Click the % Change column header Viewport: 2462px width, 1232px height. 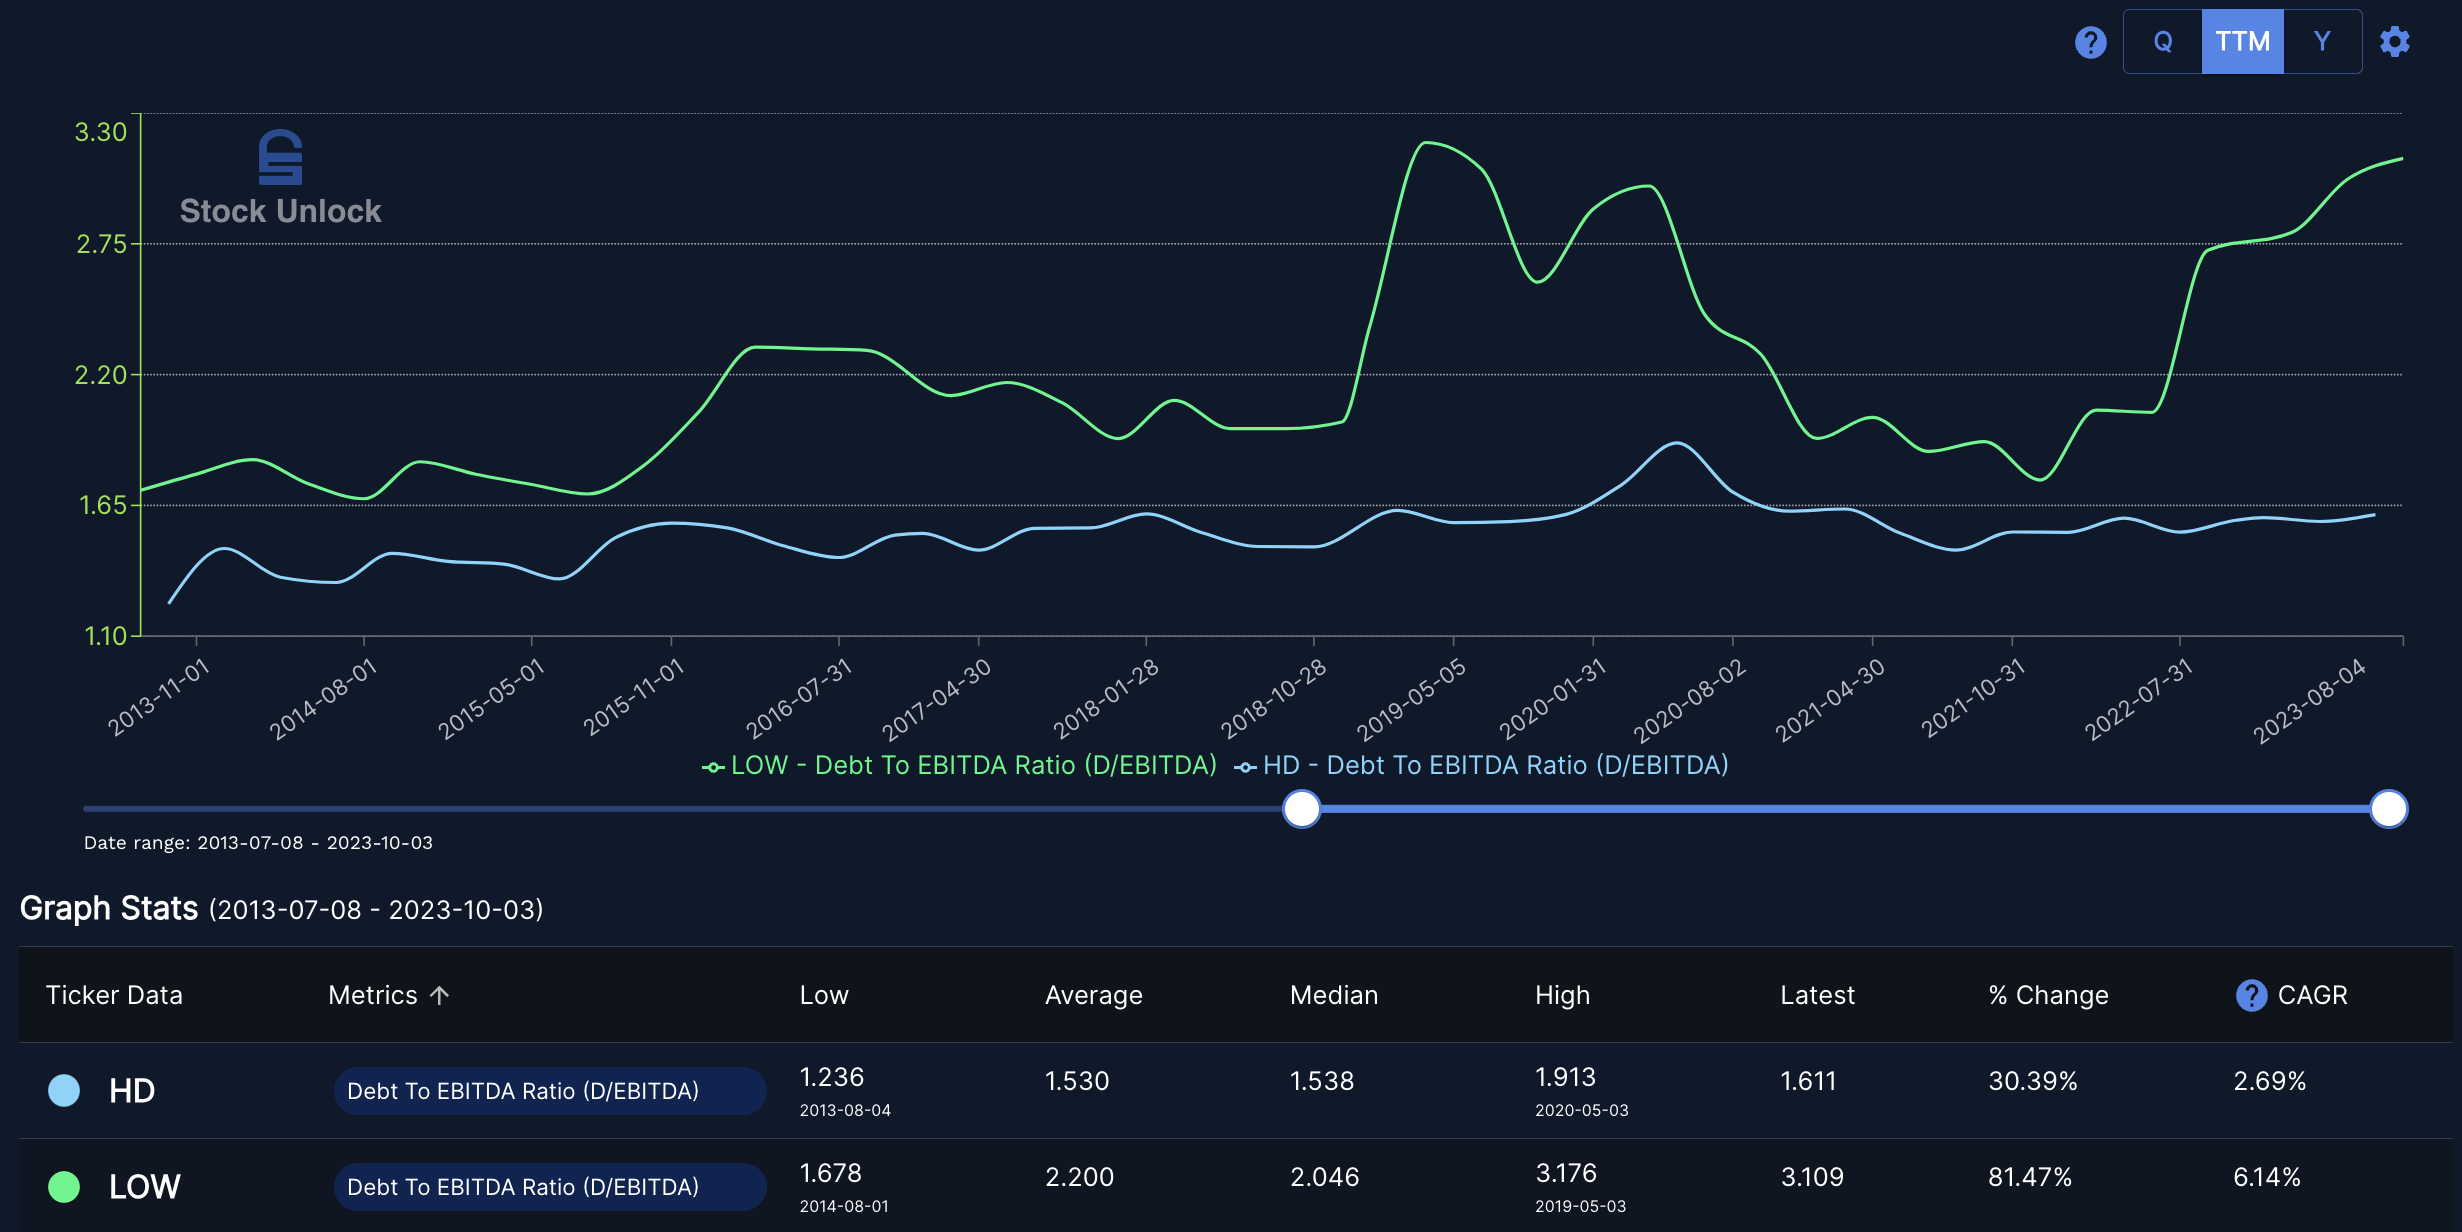point(2048,995)
